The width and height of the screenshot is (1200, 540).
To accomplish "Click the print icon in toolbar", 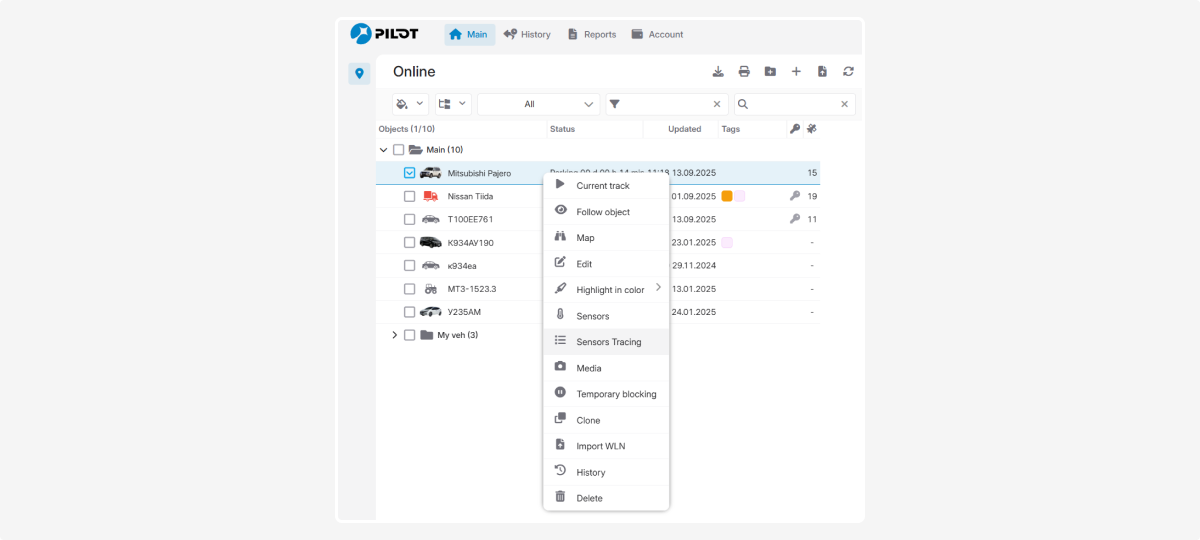I will pyautogui.click(x=744, y=71).
